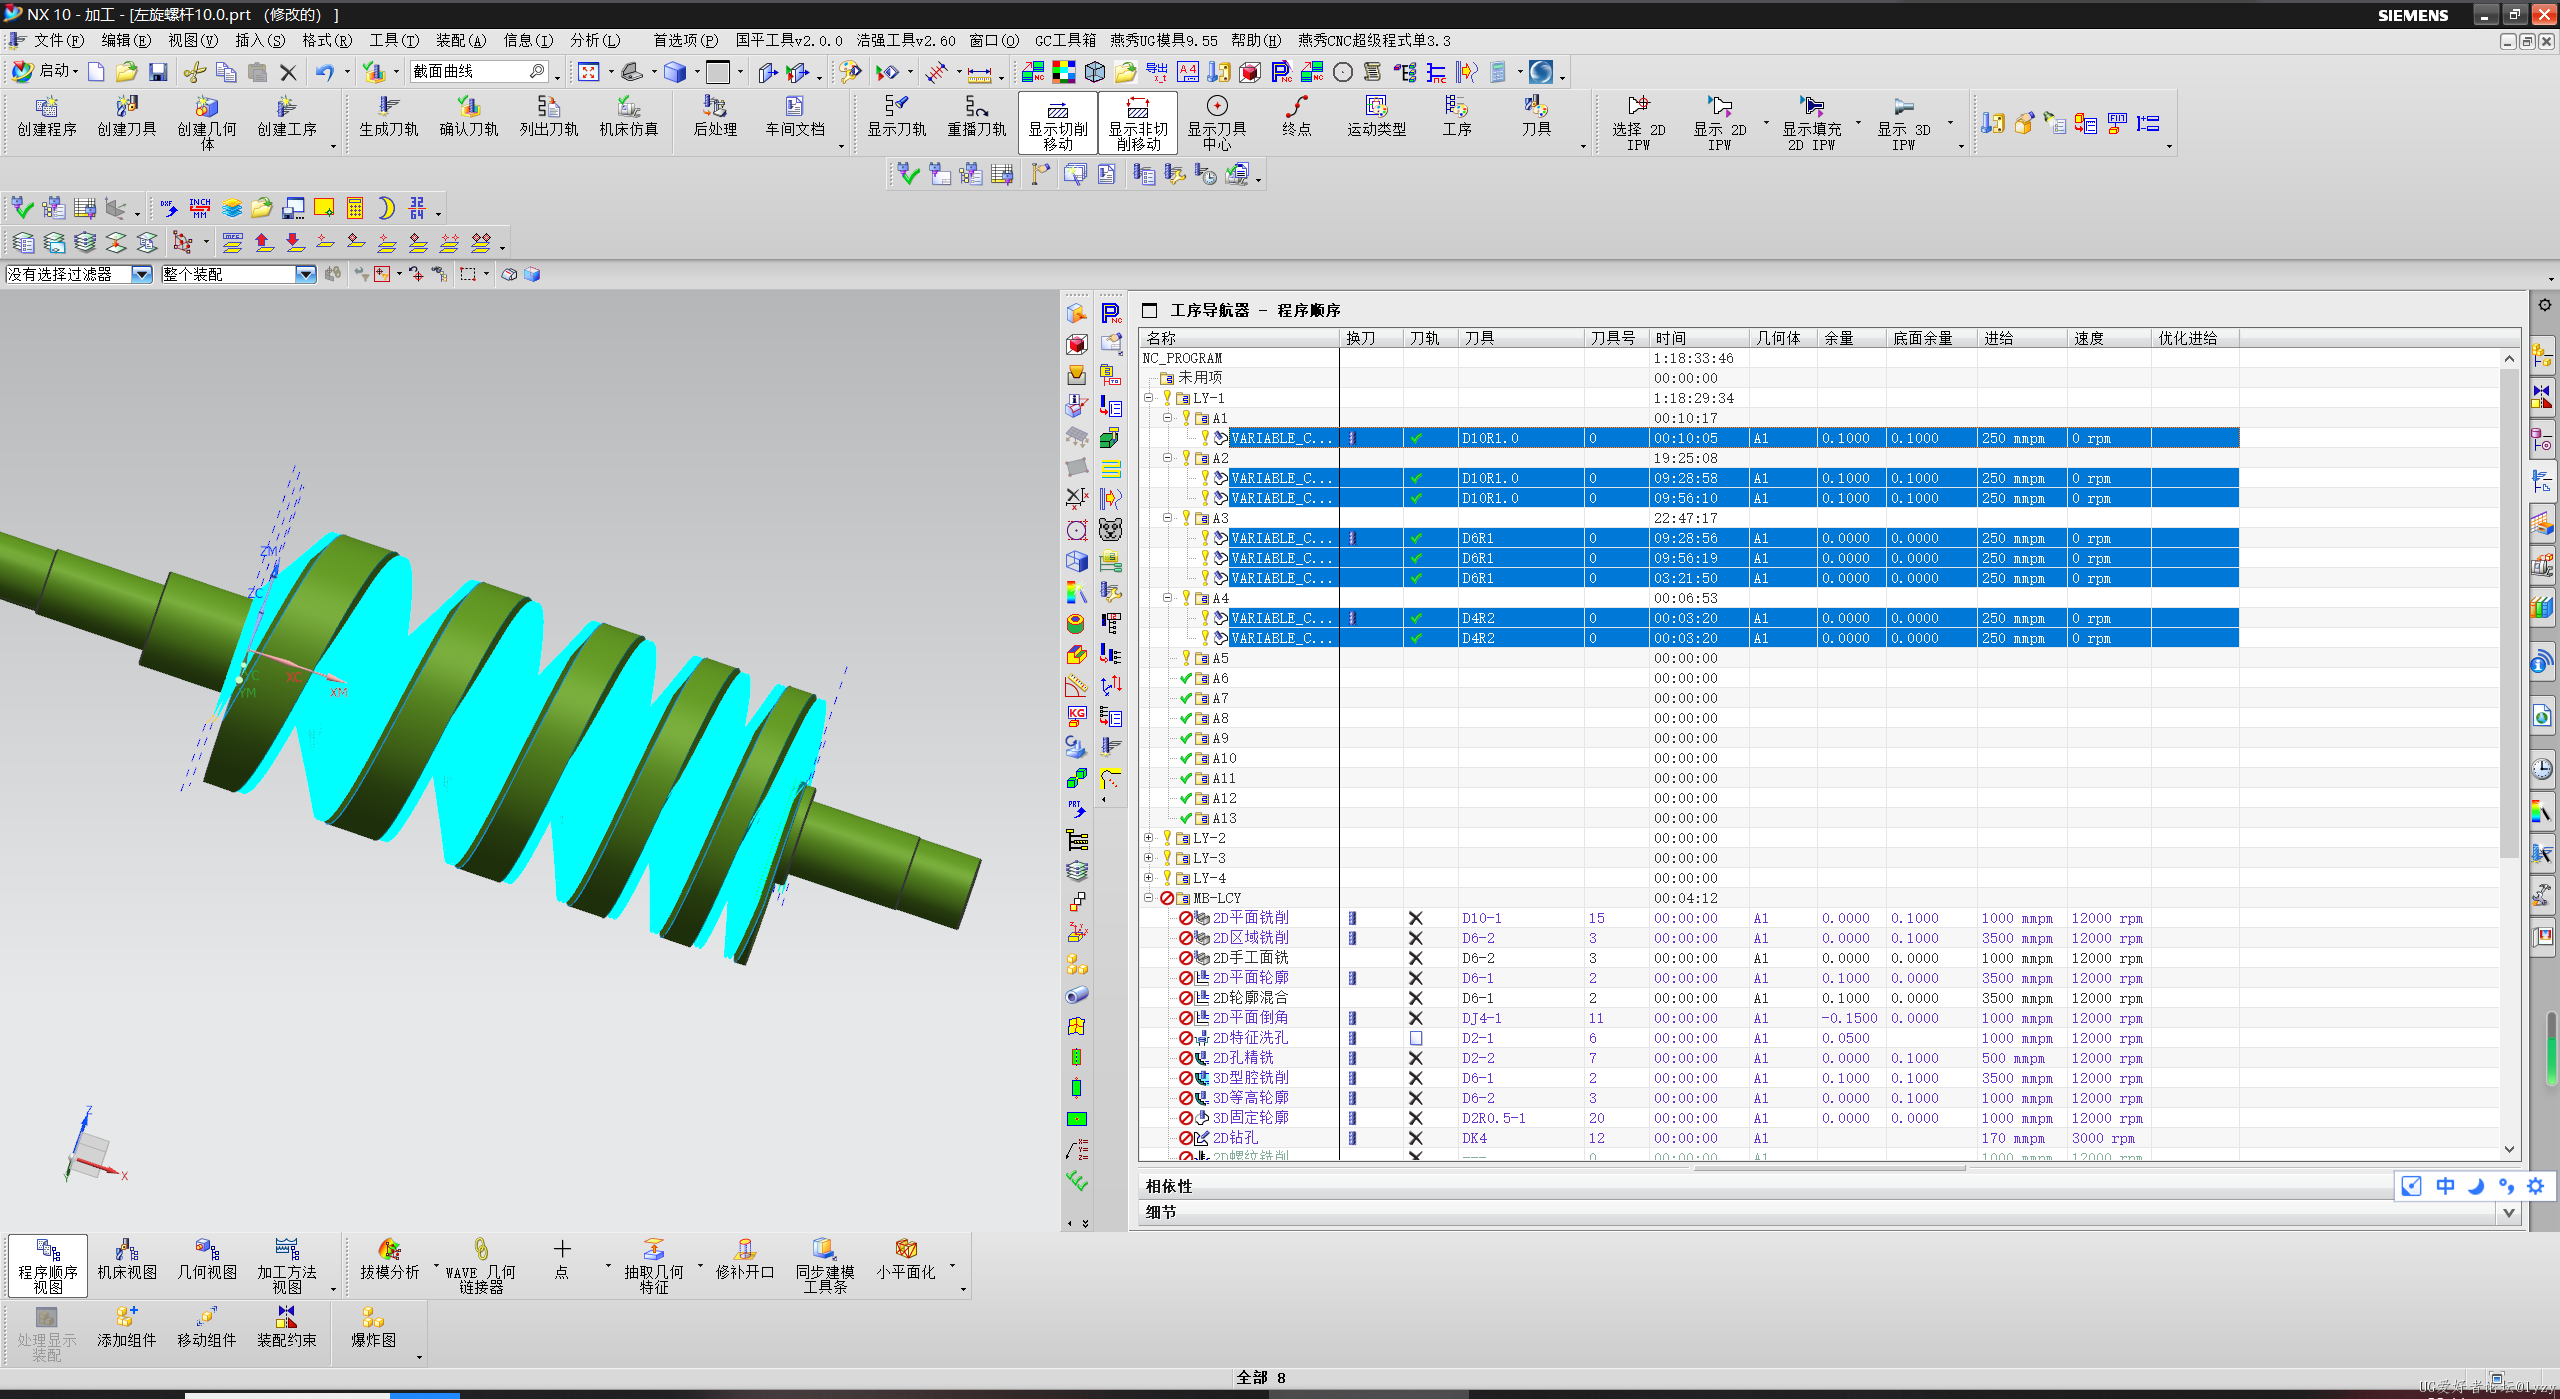
Task: Toggle the 工序导航器 title checkbox
Action: (1150, 311)
